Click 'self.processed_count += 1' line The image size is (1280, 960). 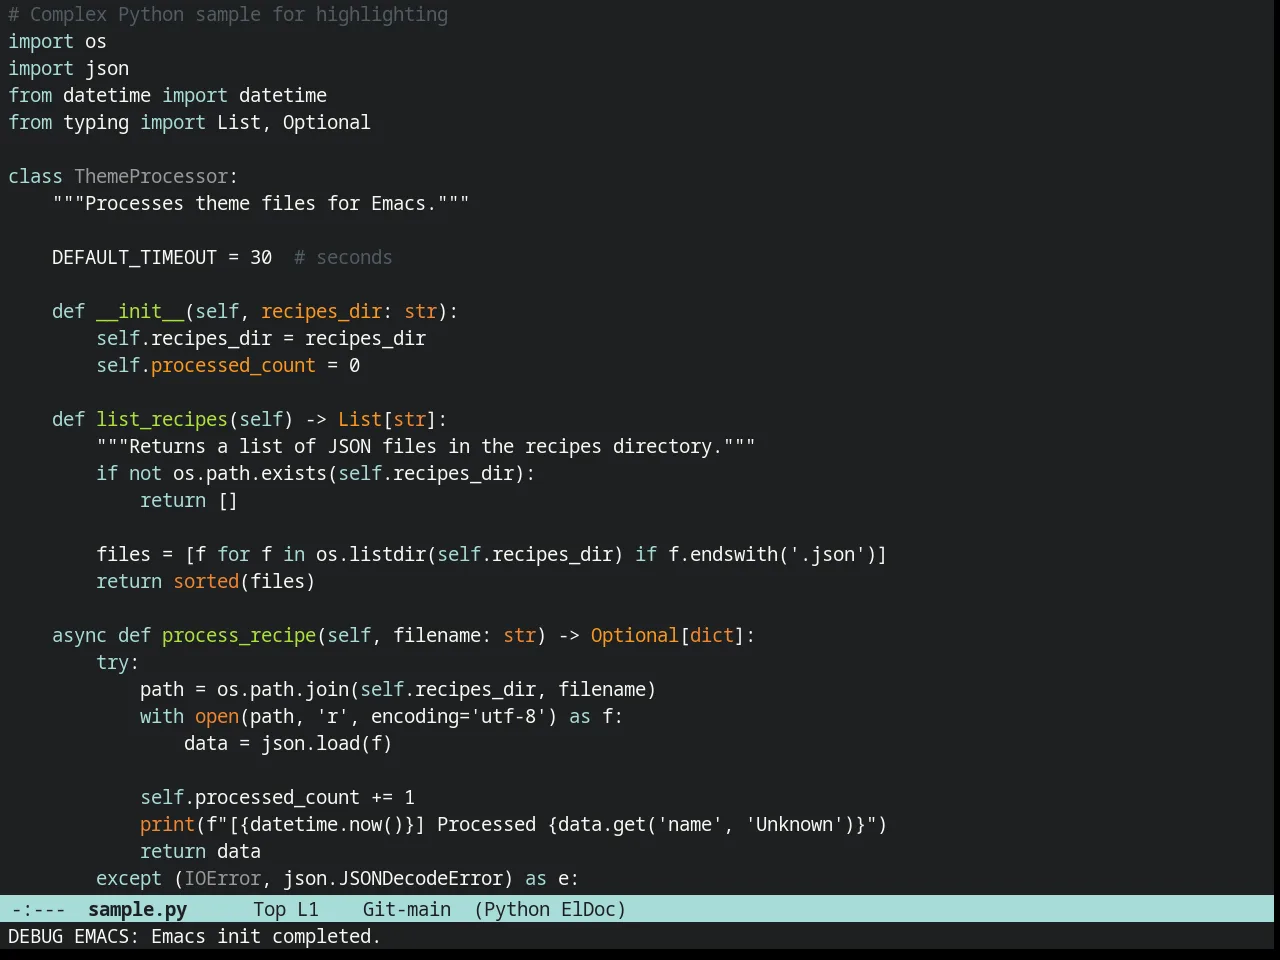[277, 797]
